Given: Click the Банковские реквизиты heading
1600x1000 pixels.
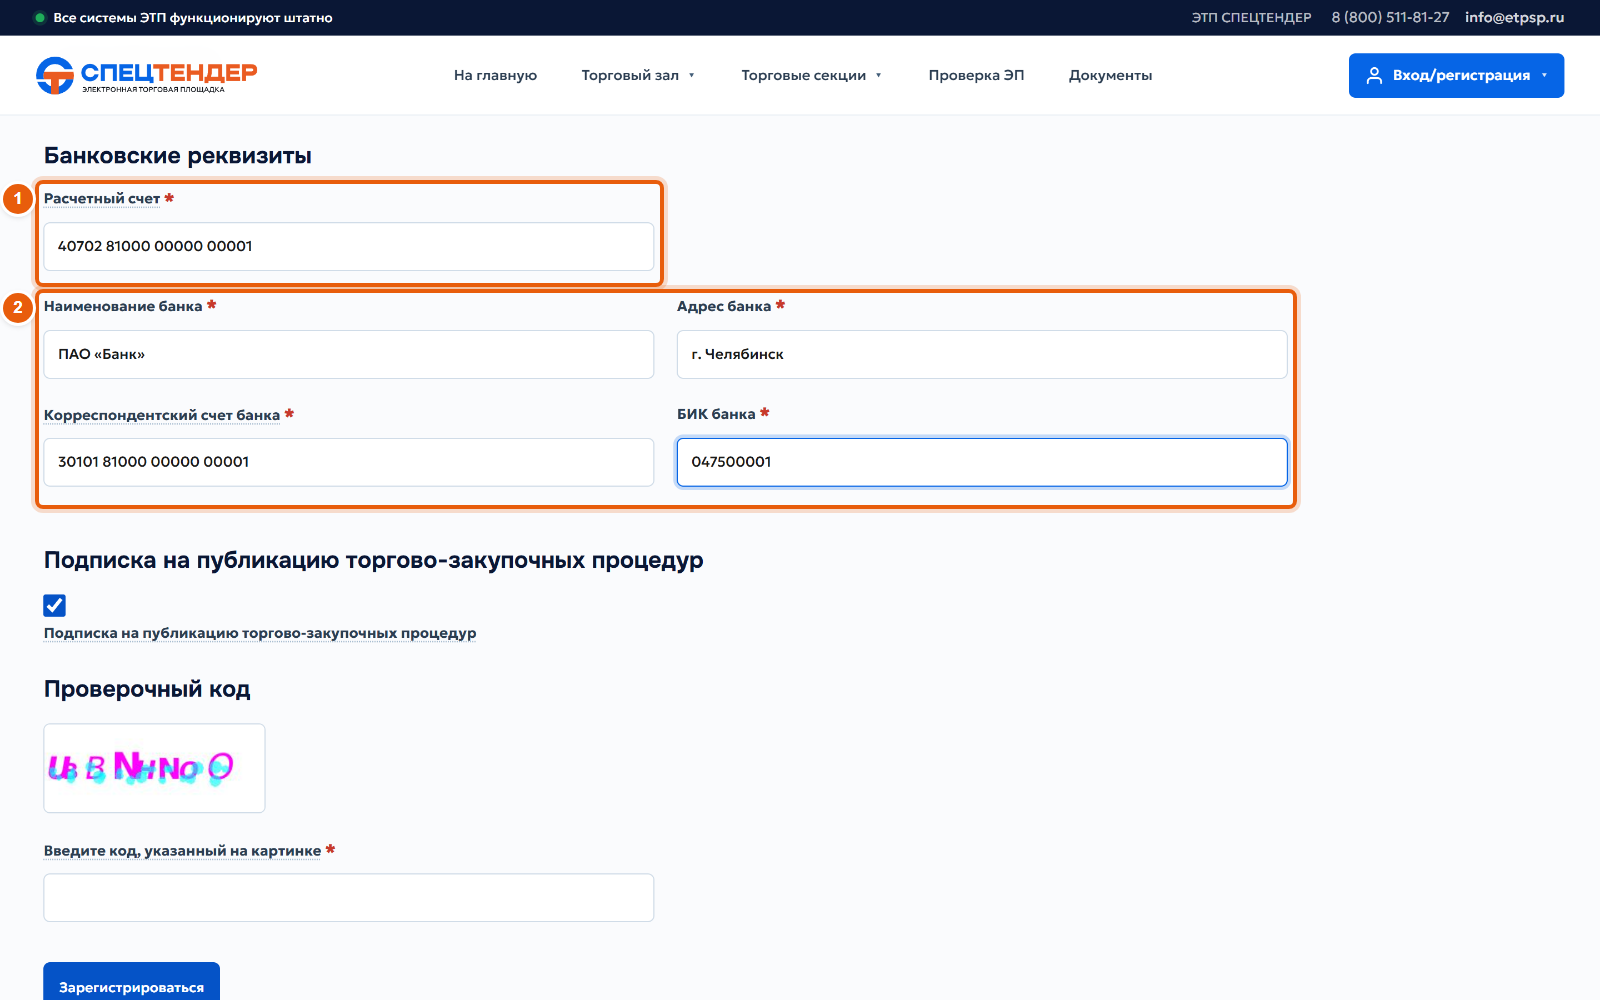Looking at the screenshot, I should tap(178, 156).
